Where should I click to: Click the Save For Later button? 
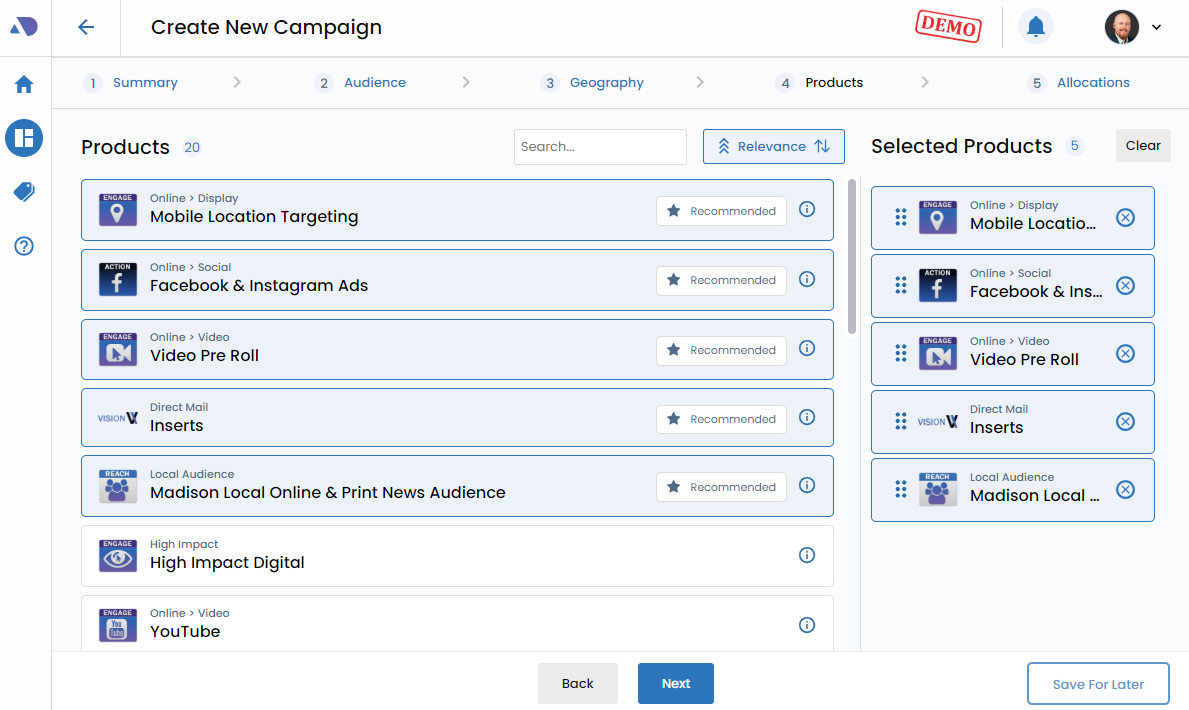(x=1097, y=684)
